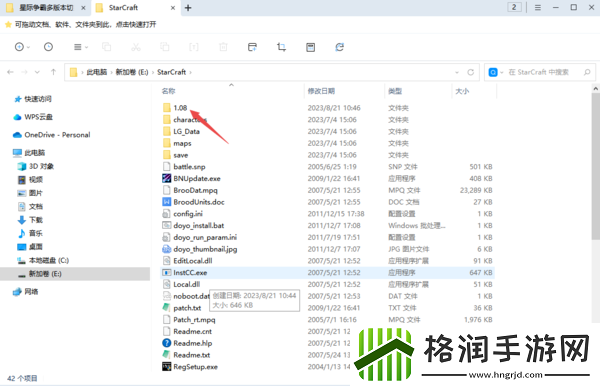This screenshot has height=386, width=600.
Task: Open recent locations dropdown near navigation arrows
Action: tap(37, 72)
